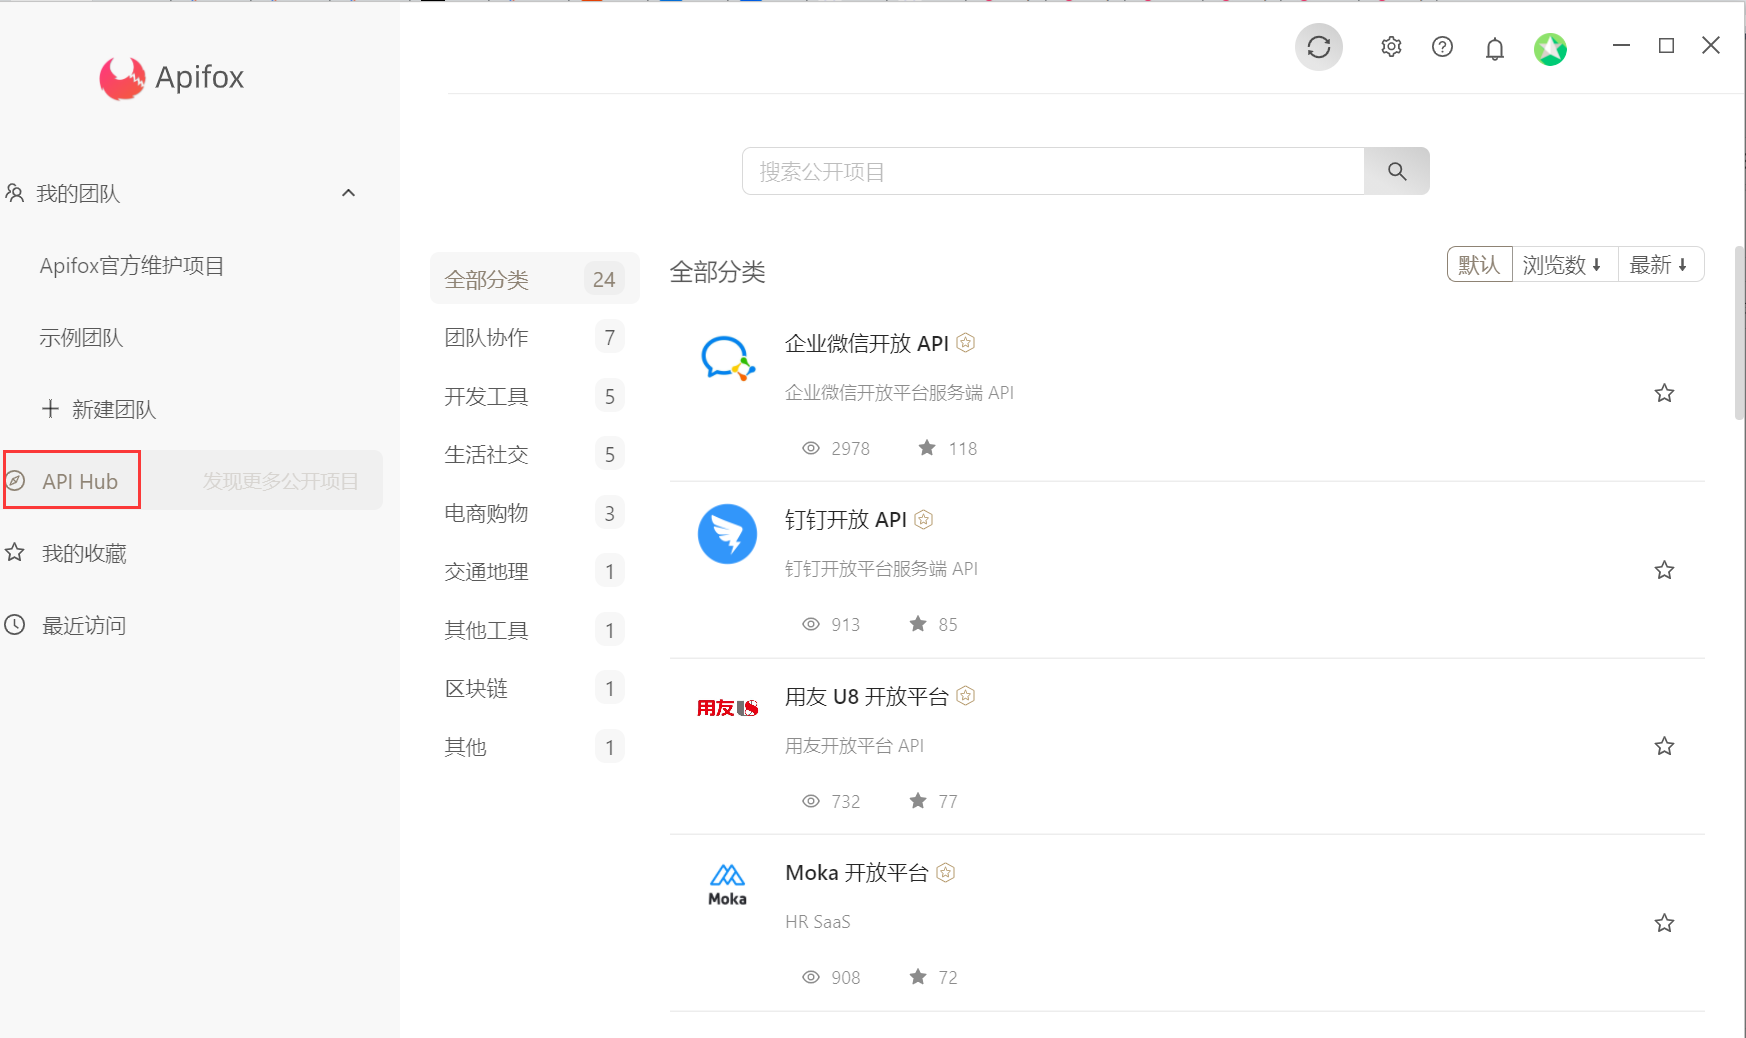Click the 钉钉开放 API logo
This screenshot has width=1746, height=1038.
tap(727, 534)
